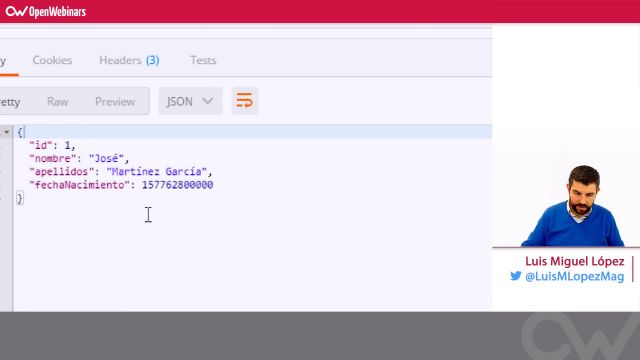Collapse the JSON root object arrow
The image size is (640, 360).
[x=7, y=132]
